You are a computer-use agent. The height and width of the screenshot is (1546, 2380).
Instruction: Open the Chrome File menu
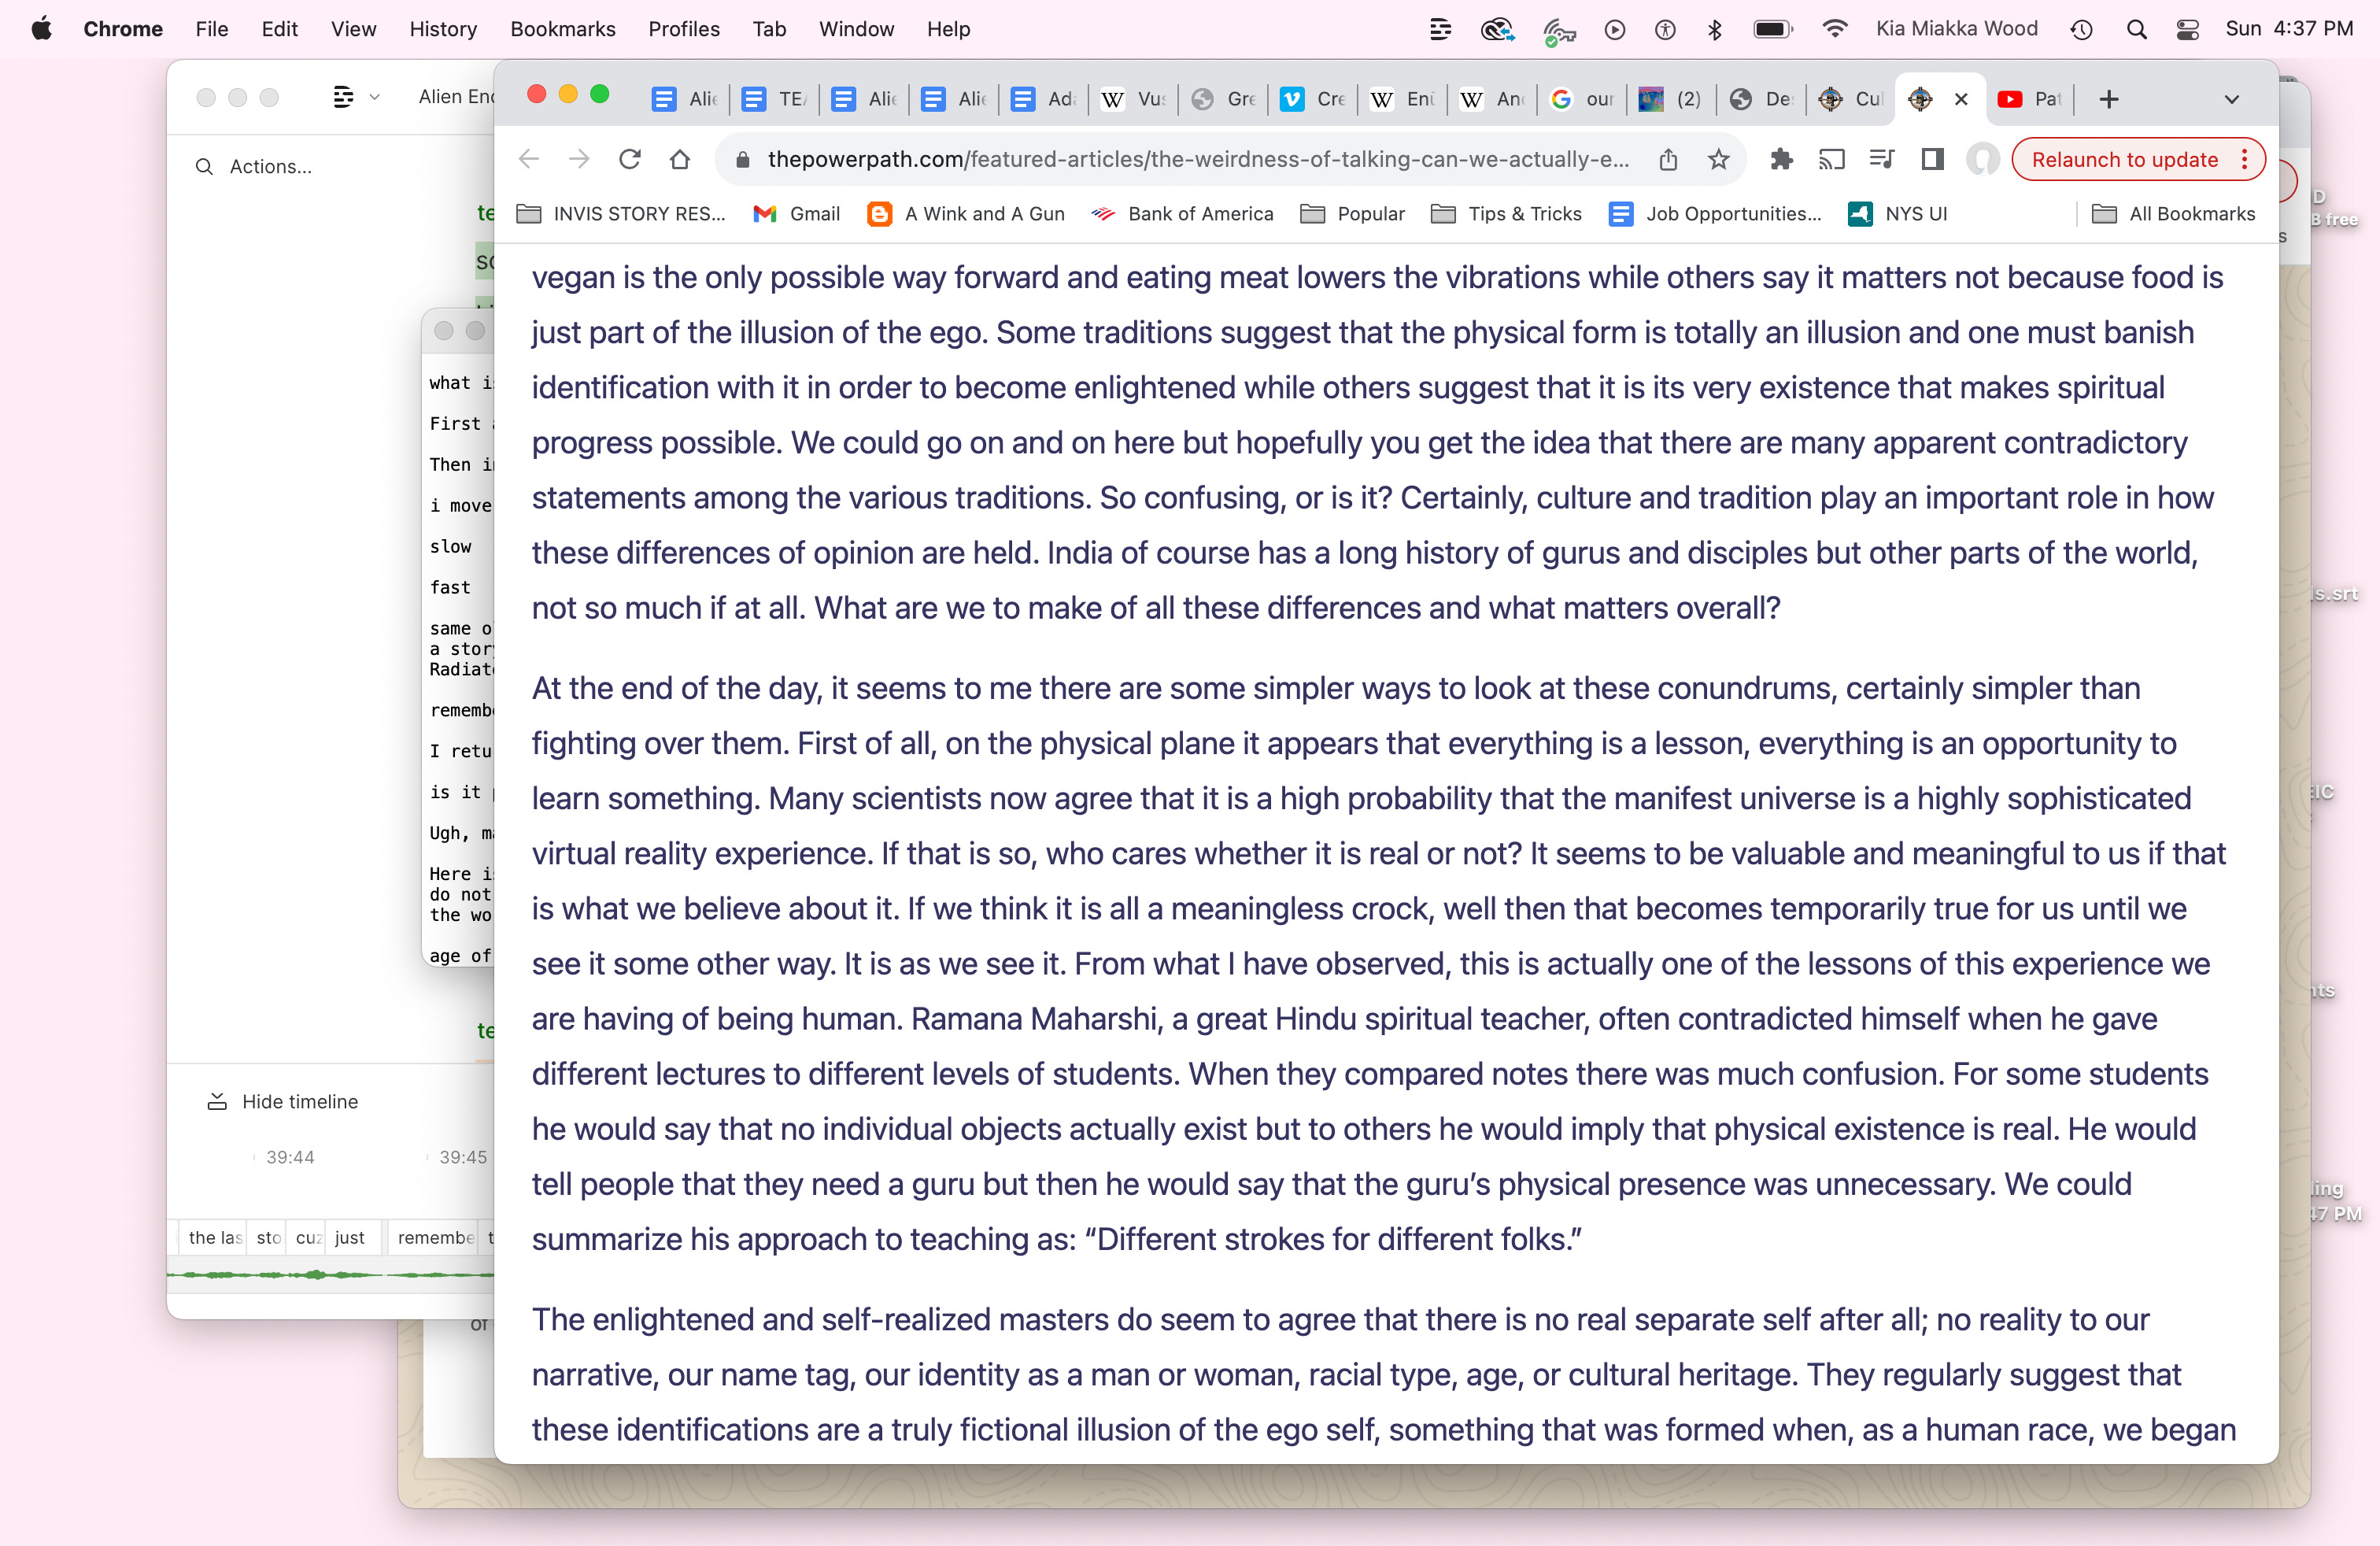click(x=212, y=29)
